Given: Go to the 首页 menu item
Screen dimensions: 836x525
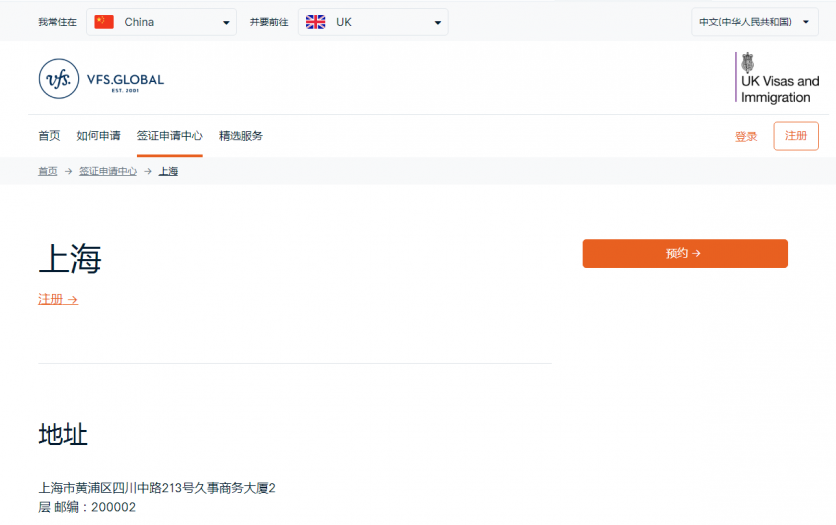Looking at the screenshot, I should (x=49, y=136).
